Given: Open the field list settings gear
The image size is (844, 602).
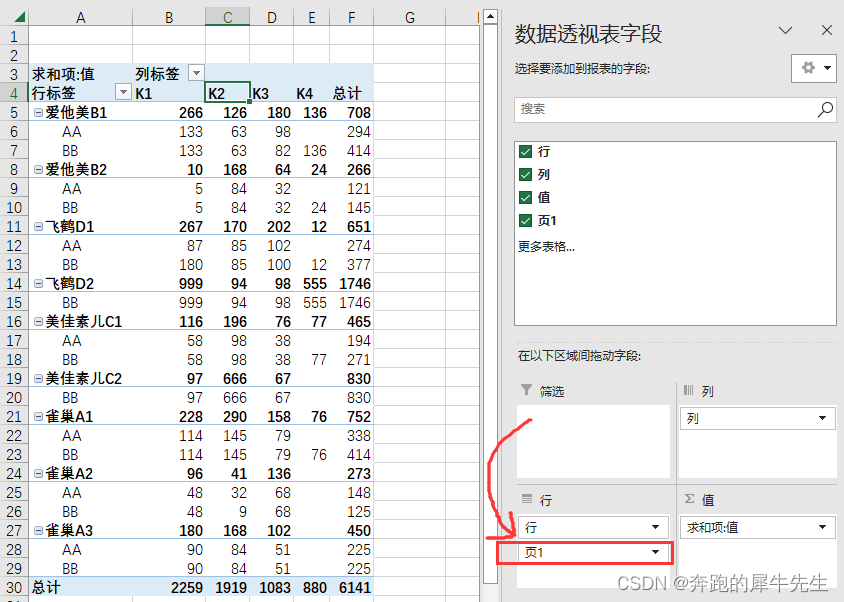Looking at the screenshot, I should point(814,68).
